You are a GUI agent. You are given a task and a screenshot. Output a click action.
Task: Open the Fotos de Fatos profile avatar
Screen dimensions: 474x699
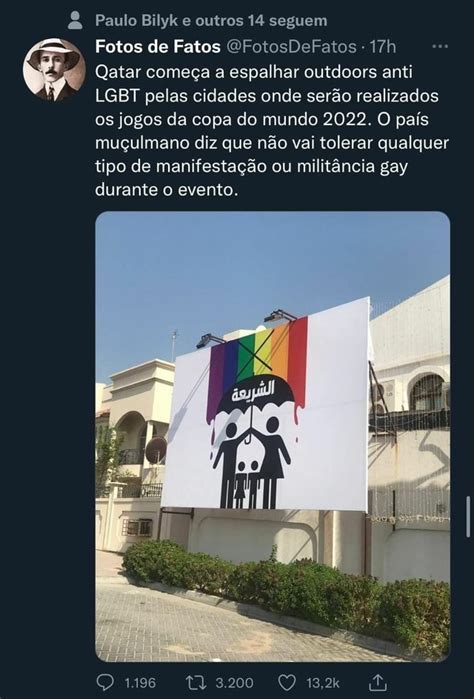[54, 69]
